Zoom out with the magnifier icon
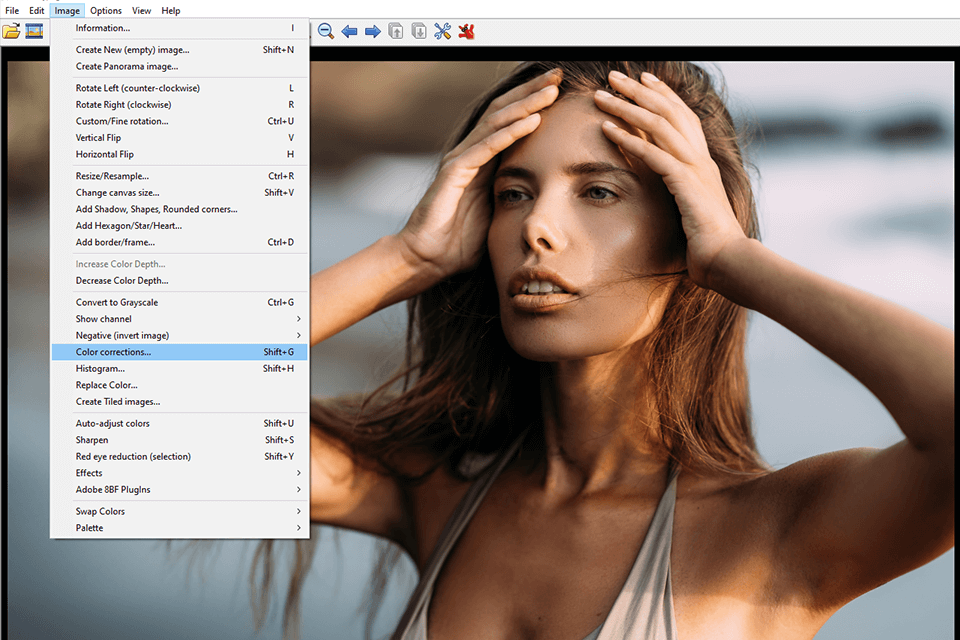 click(x=325, y=31)
